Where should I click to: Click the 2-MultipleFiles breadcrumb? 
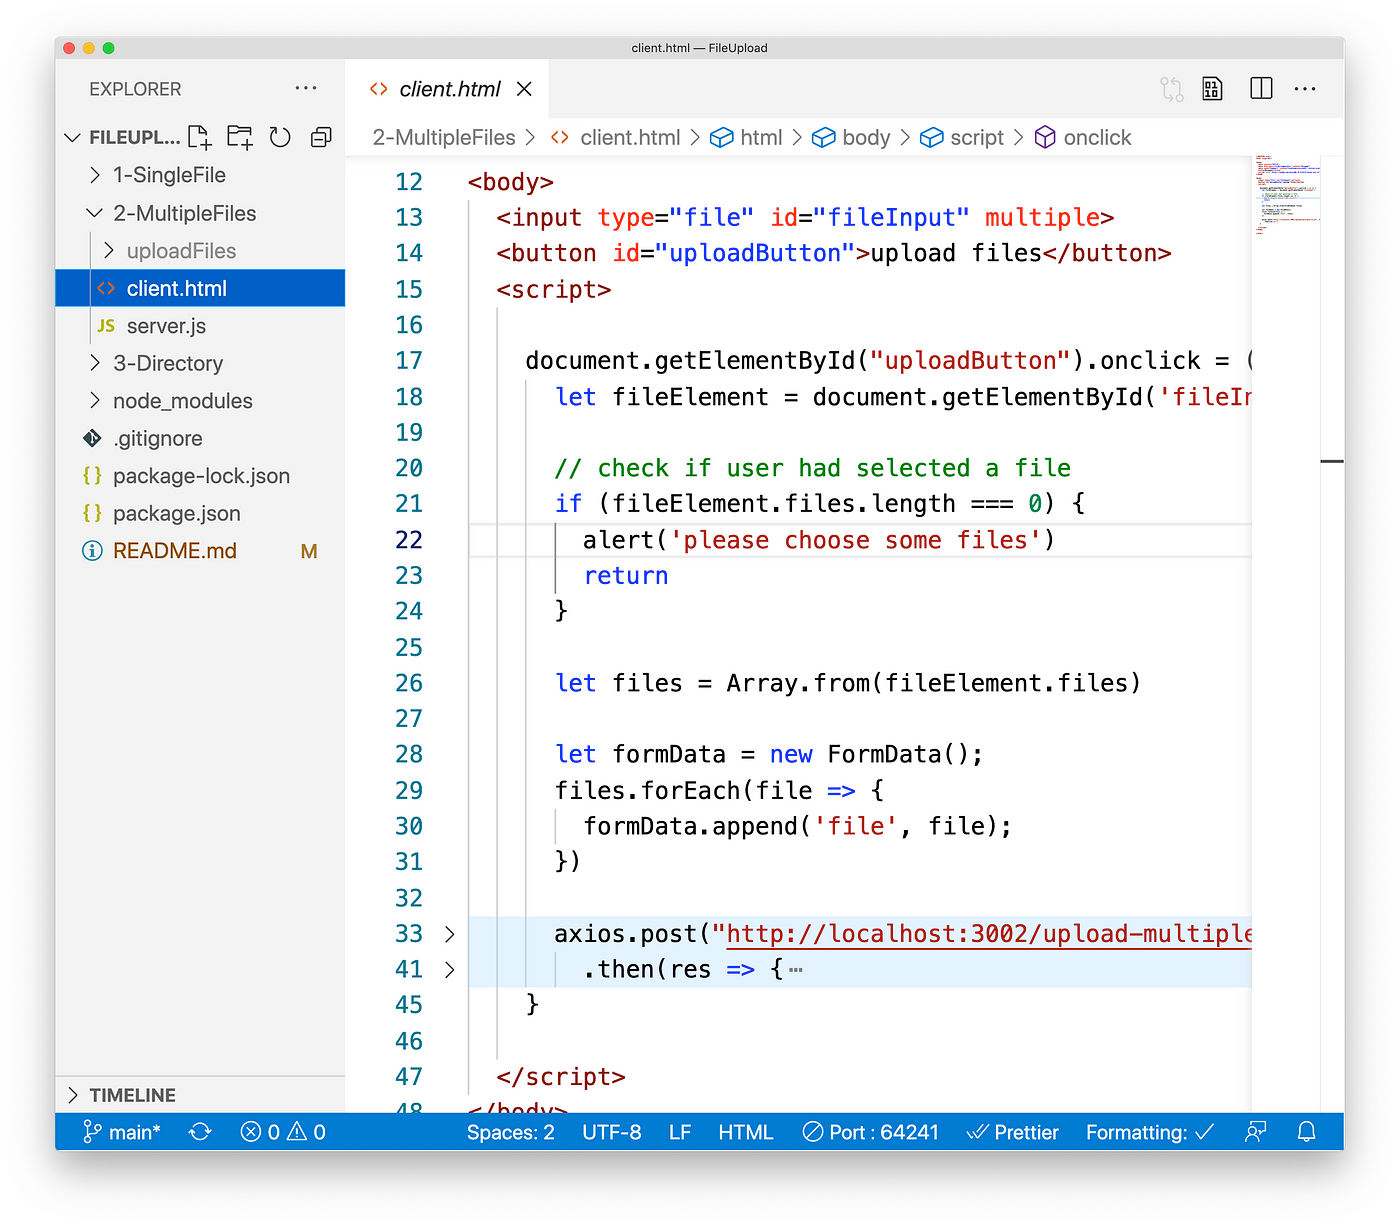pyautogui.click(x=444, y=138)
